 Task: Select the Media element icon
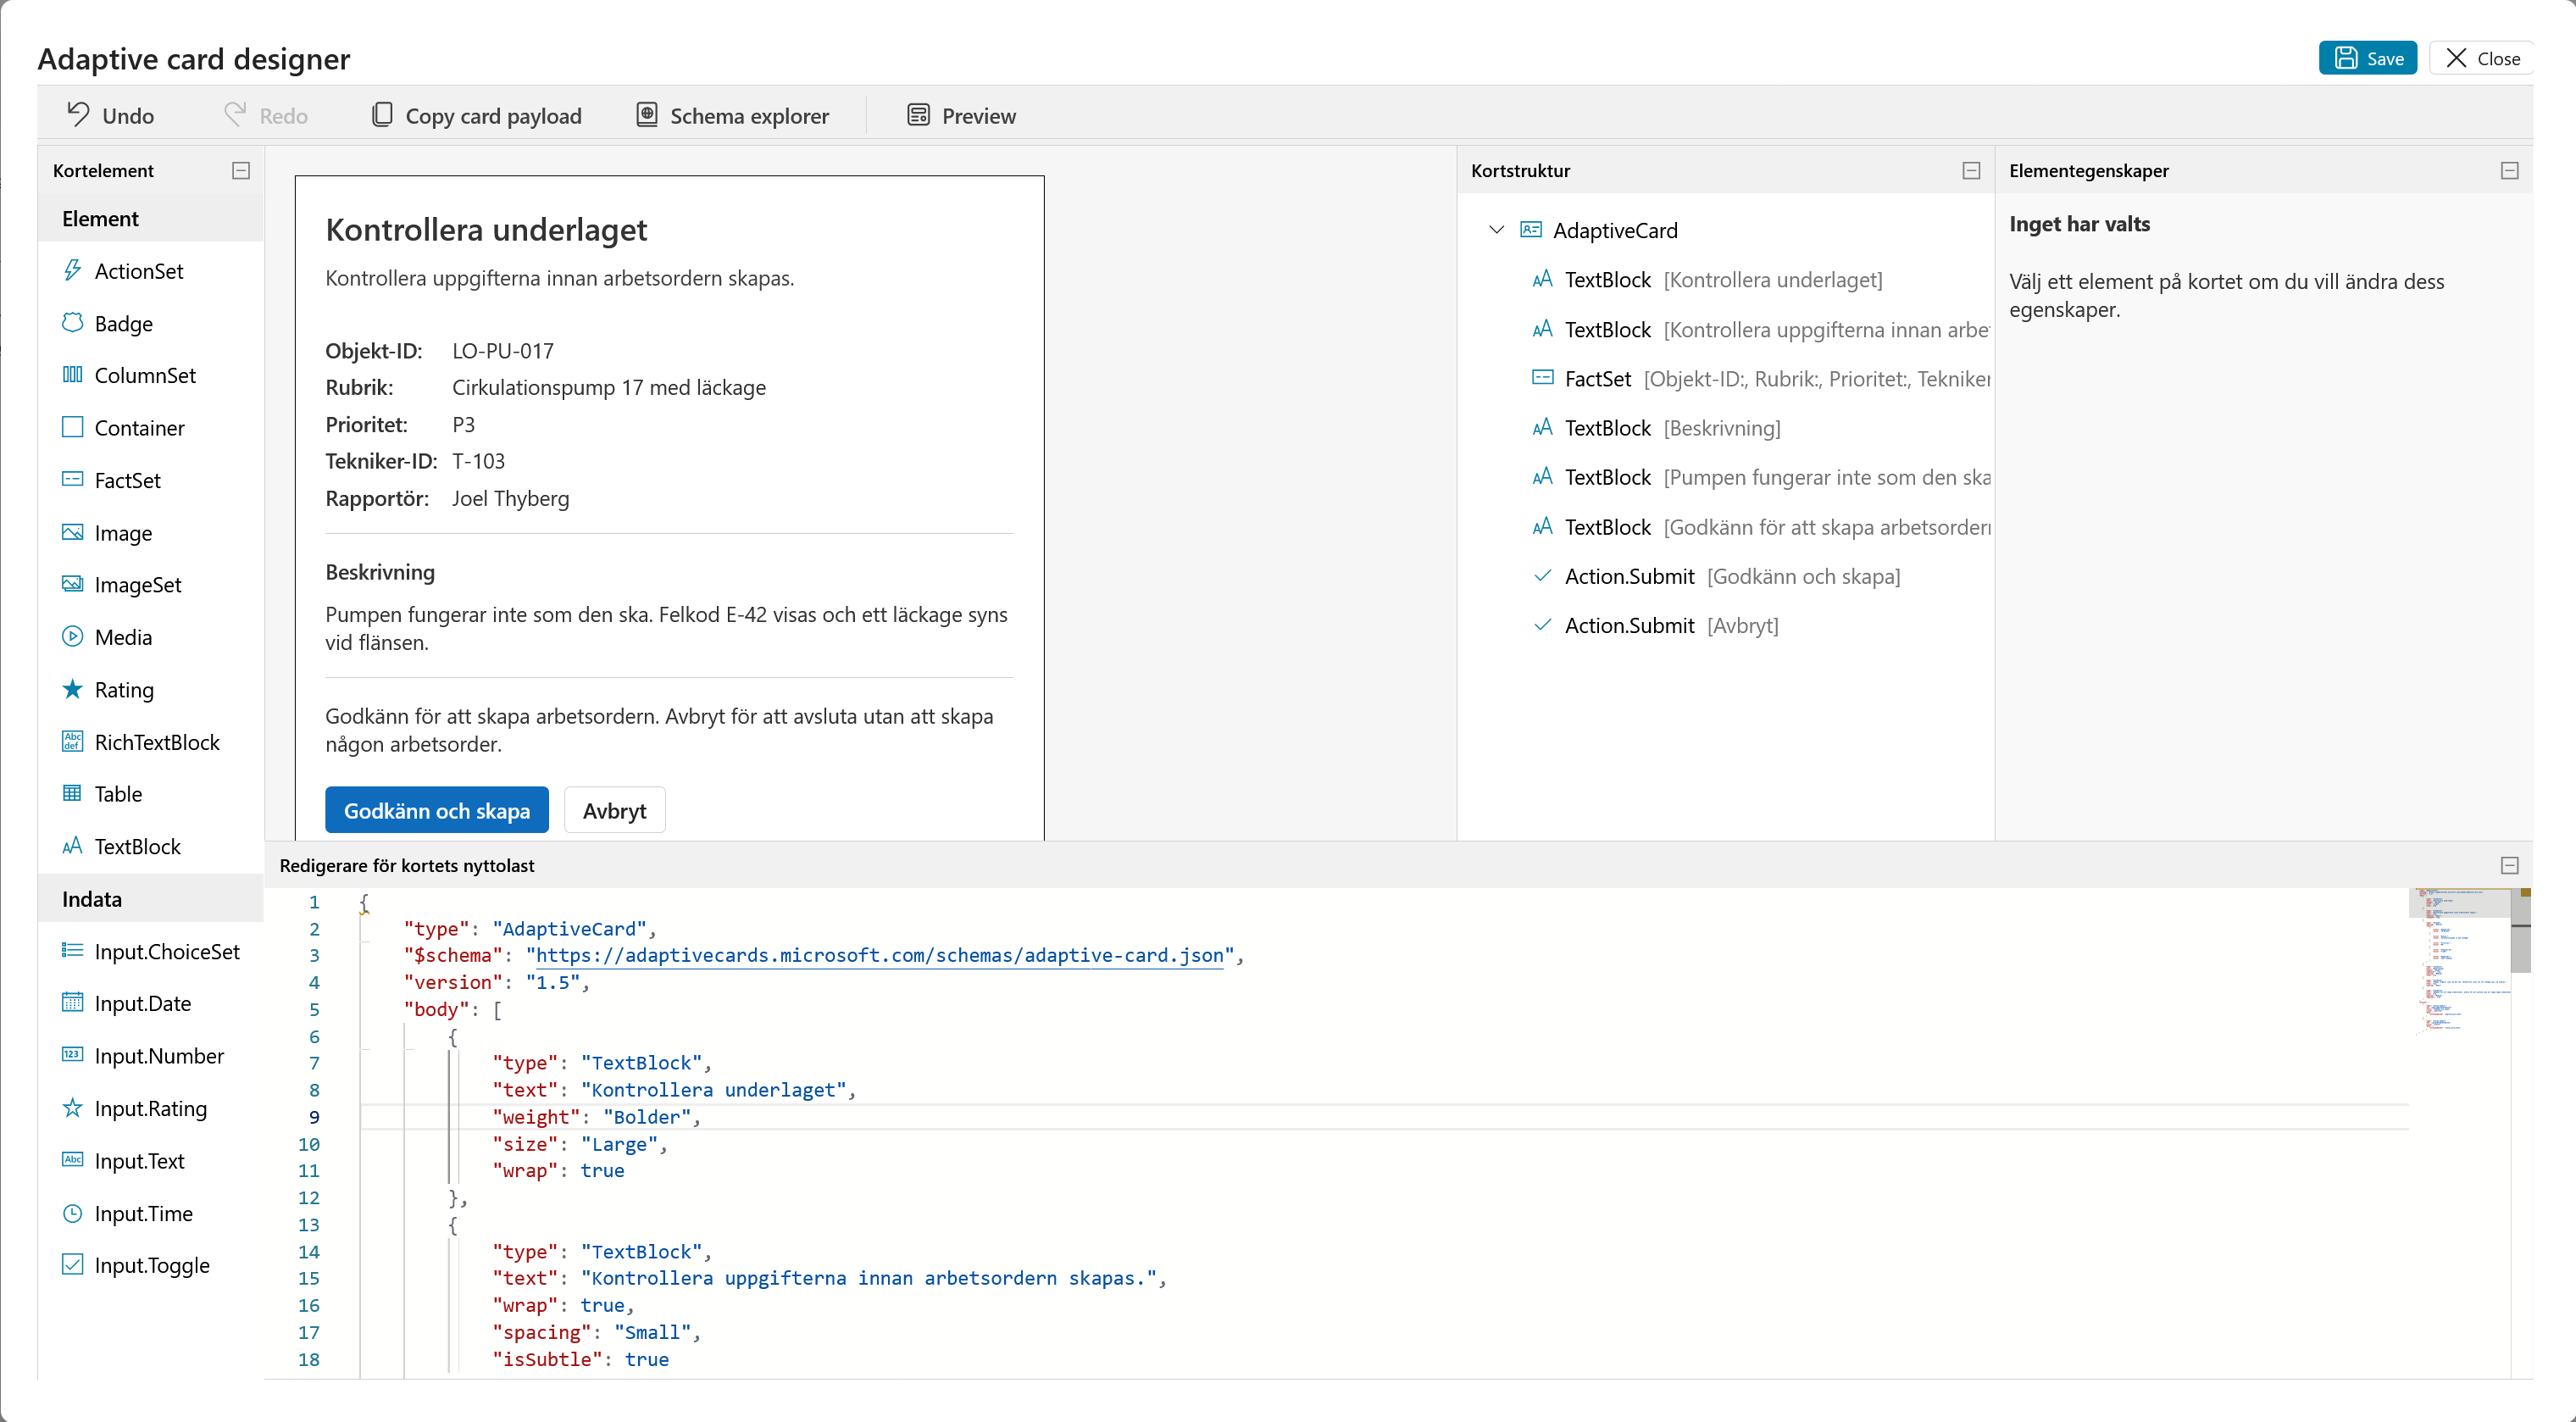click(72, 637)
